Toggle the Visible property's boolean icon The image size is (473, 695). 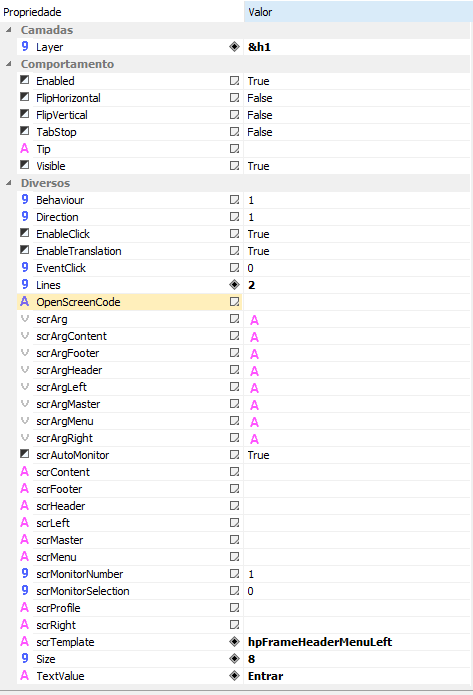[x=25, y=165]
